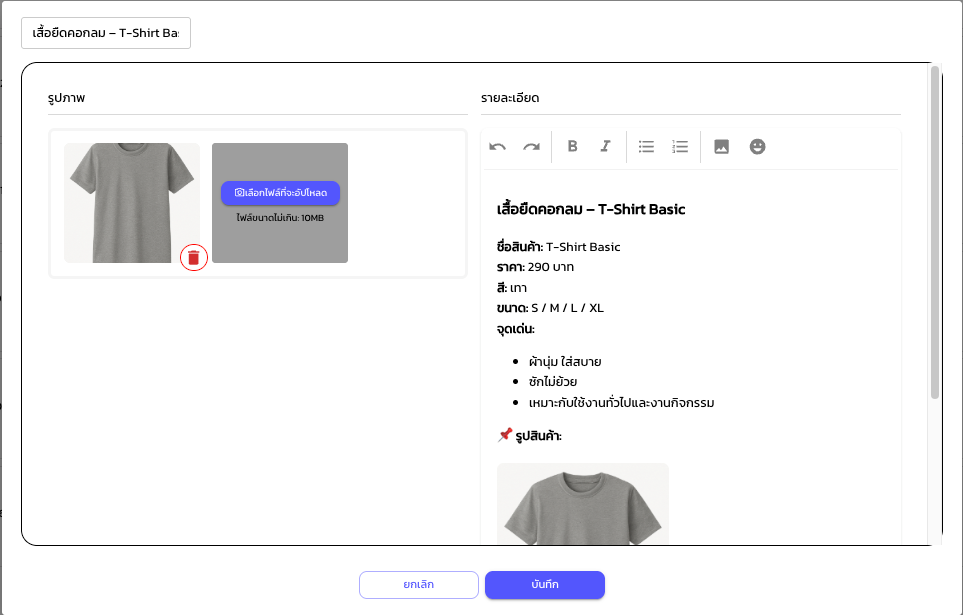Toggle italic formatting
The image size is (963, 615).
(x=605, y=147)
